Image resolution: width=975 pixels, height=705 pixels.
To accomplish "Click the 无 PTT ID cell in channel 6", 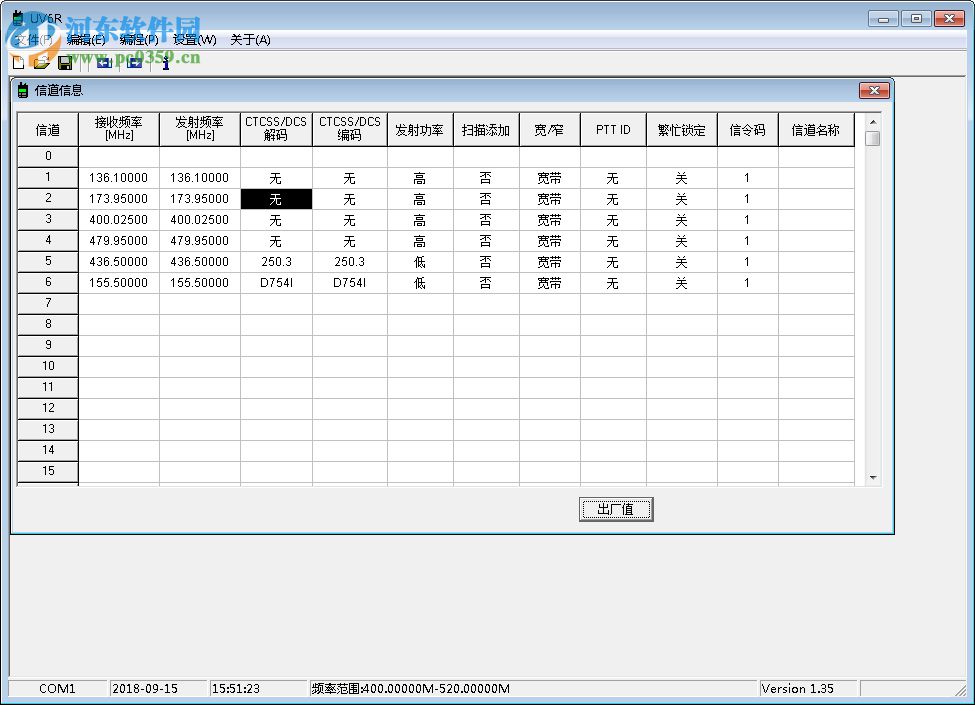I will (x=613, y=283).
